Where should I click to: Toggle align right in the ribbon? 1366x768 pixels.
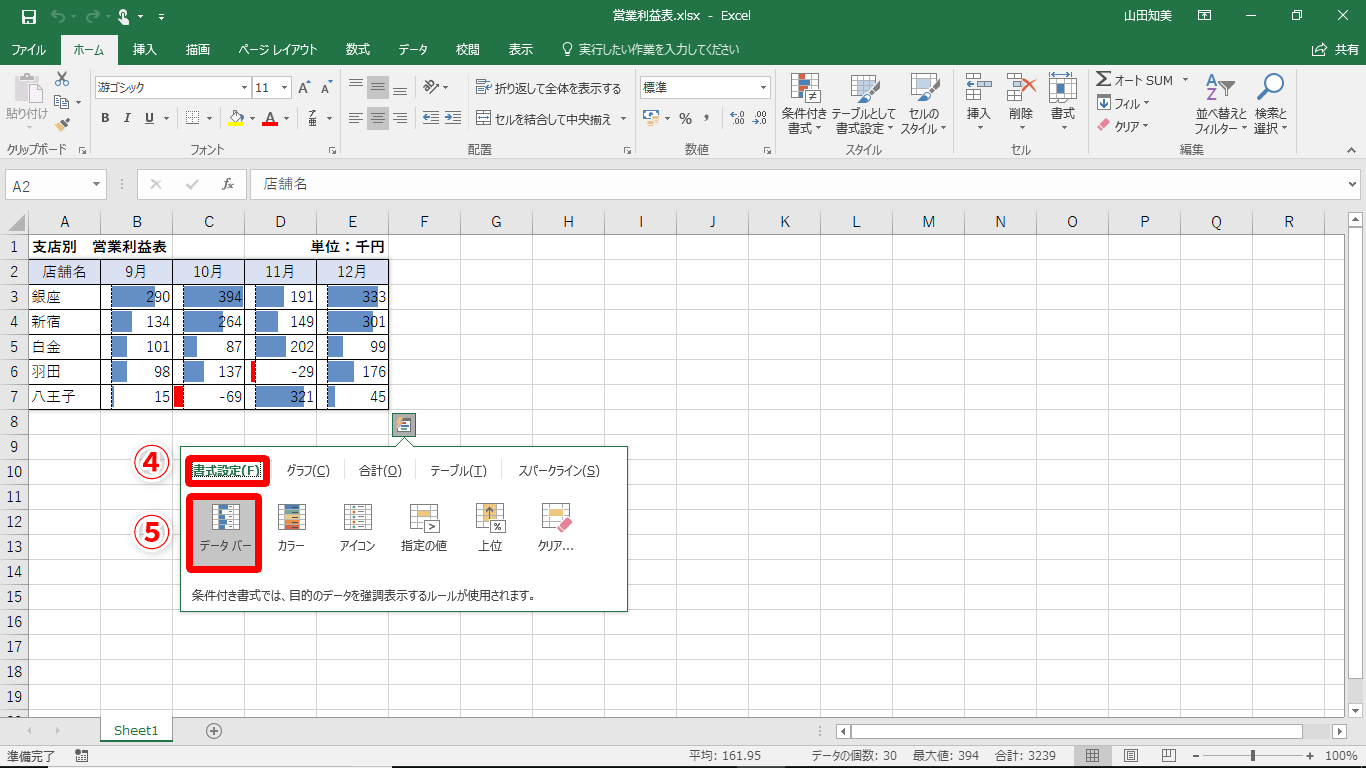[399, 118]
